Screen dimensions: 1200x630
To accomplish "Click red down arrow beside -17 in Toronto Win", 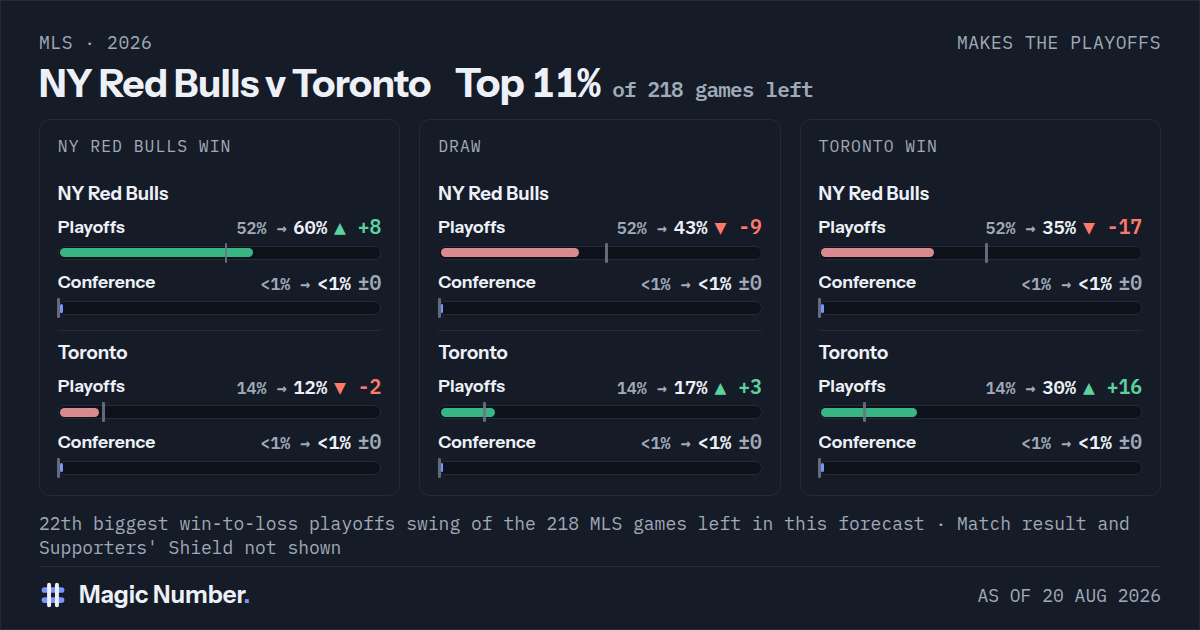I will 1089,228.
